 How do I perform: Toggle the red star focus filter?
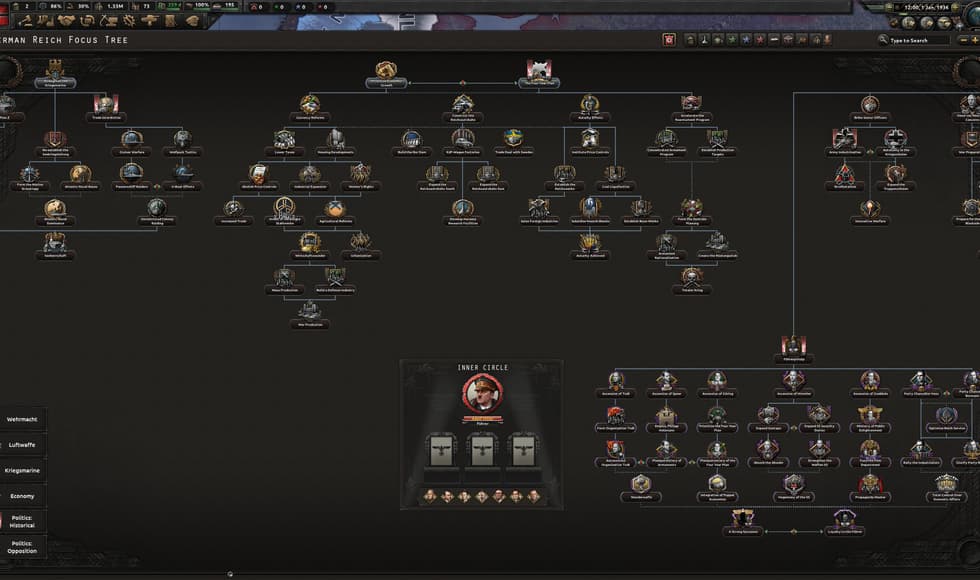(760, 39)
